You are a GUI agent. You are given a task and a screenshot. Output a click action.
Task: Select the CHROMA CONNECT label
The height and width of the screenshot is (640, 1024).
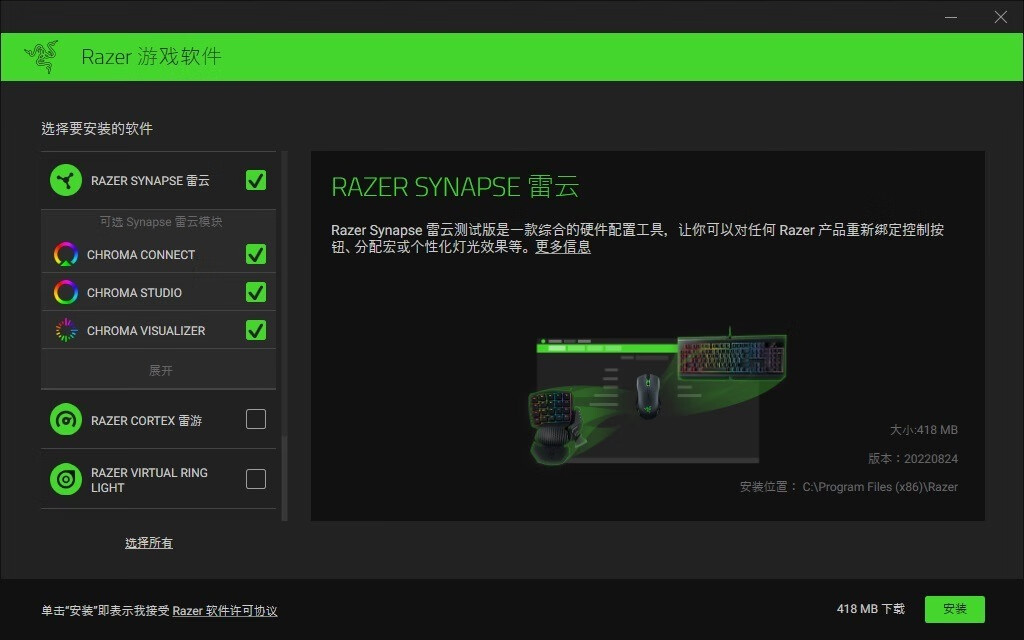point(141,255)
